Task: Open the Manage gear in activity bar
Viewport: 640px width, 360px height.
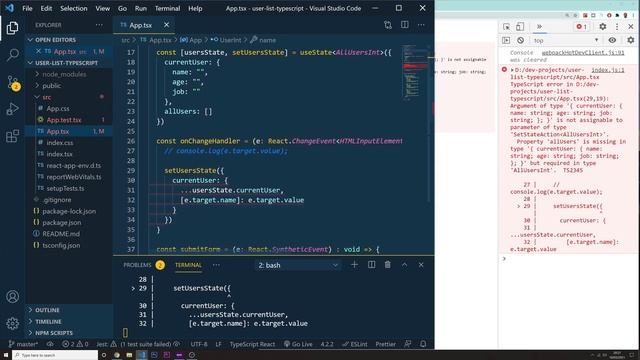Action: pos(12,323)
